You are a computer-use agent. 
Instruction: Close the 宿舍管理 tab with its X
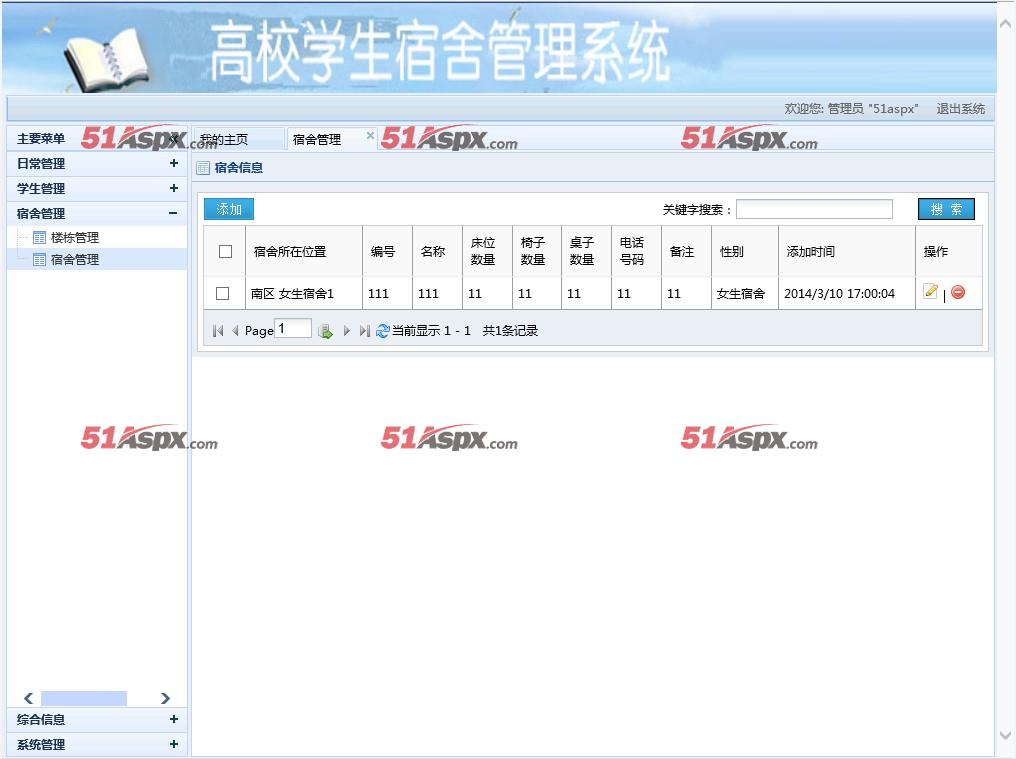[370, 136]
